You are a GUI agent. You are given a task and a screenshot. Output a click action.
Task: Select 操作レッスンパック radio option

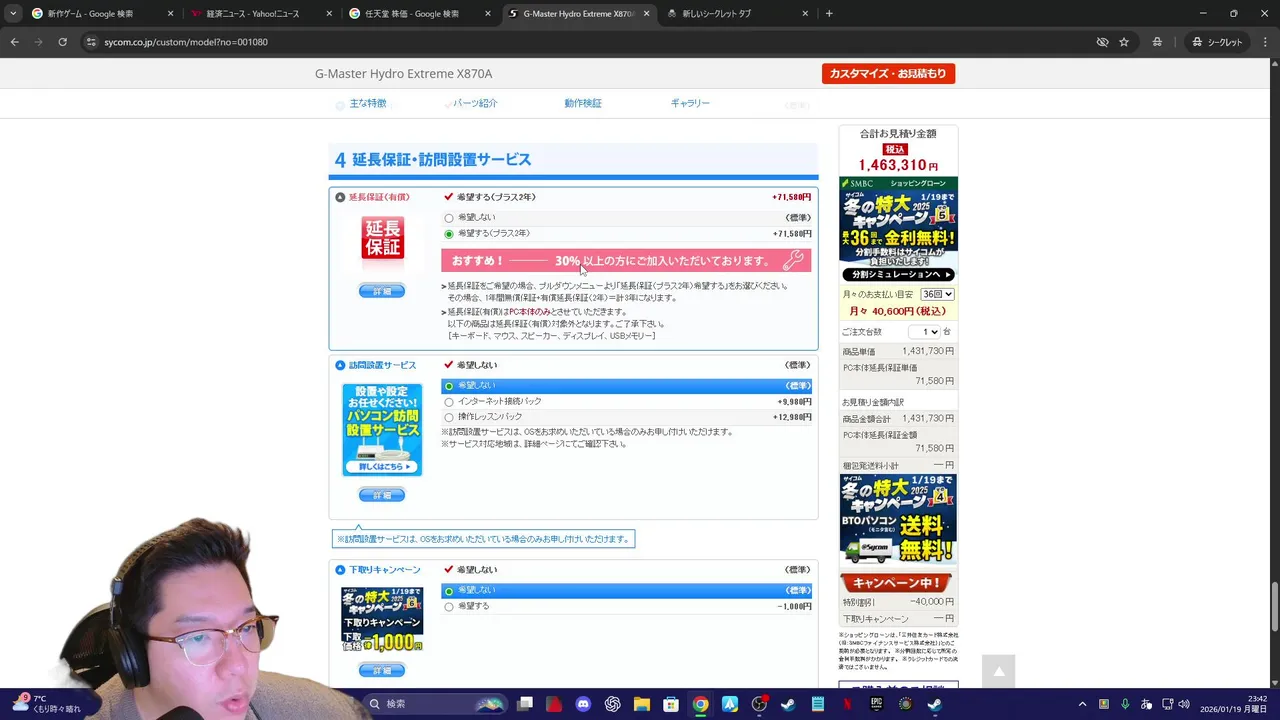click(449, 417)
